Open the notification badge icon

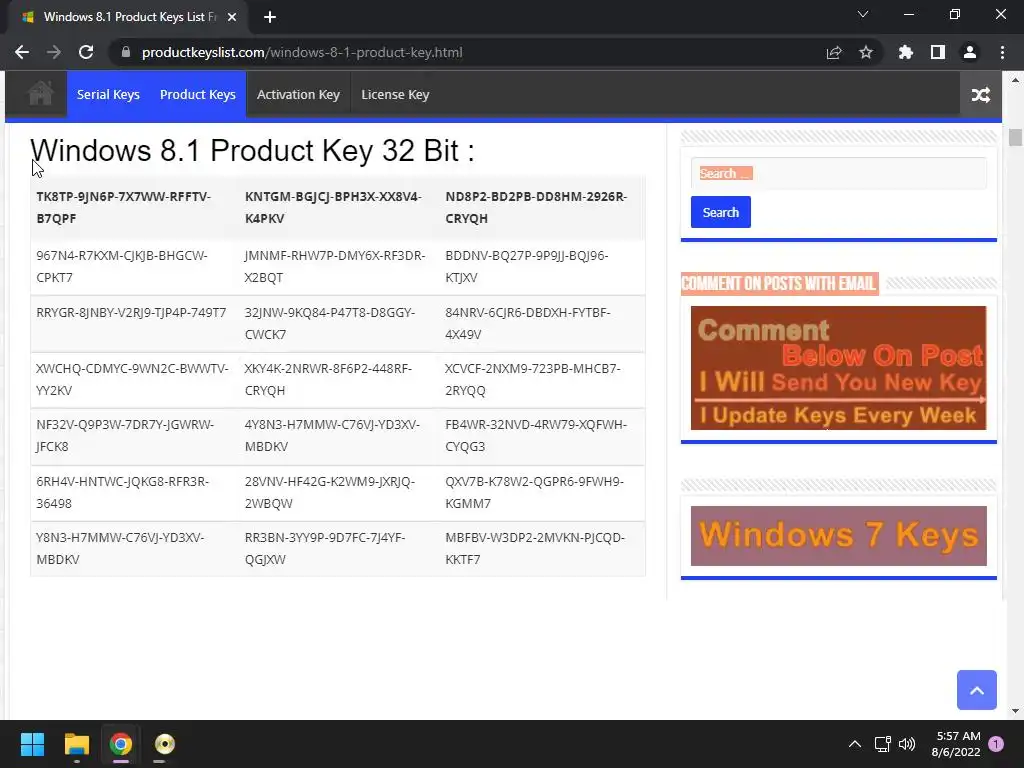(x=996, y=744)
